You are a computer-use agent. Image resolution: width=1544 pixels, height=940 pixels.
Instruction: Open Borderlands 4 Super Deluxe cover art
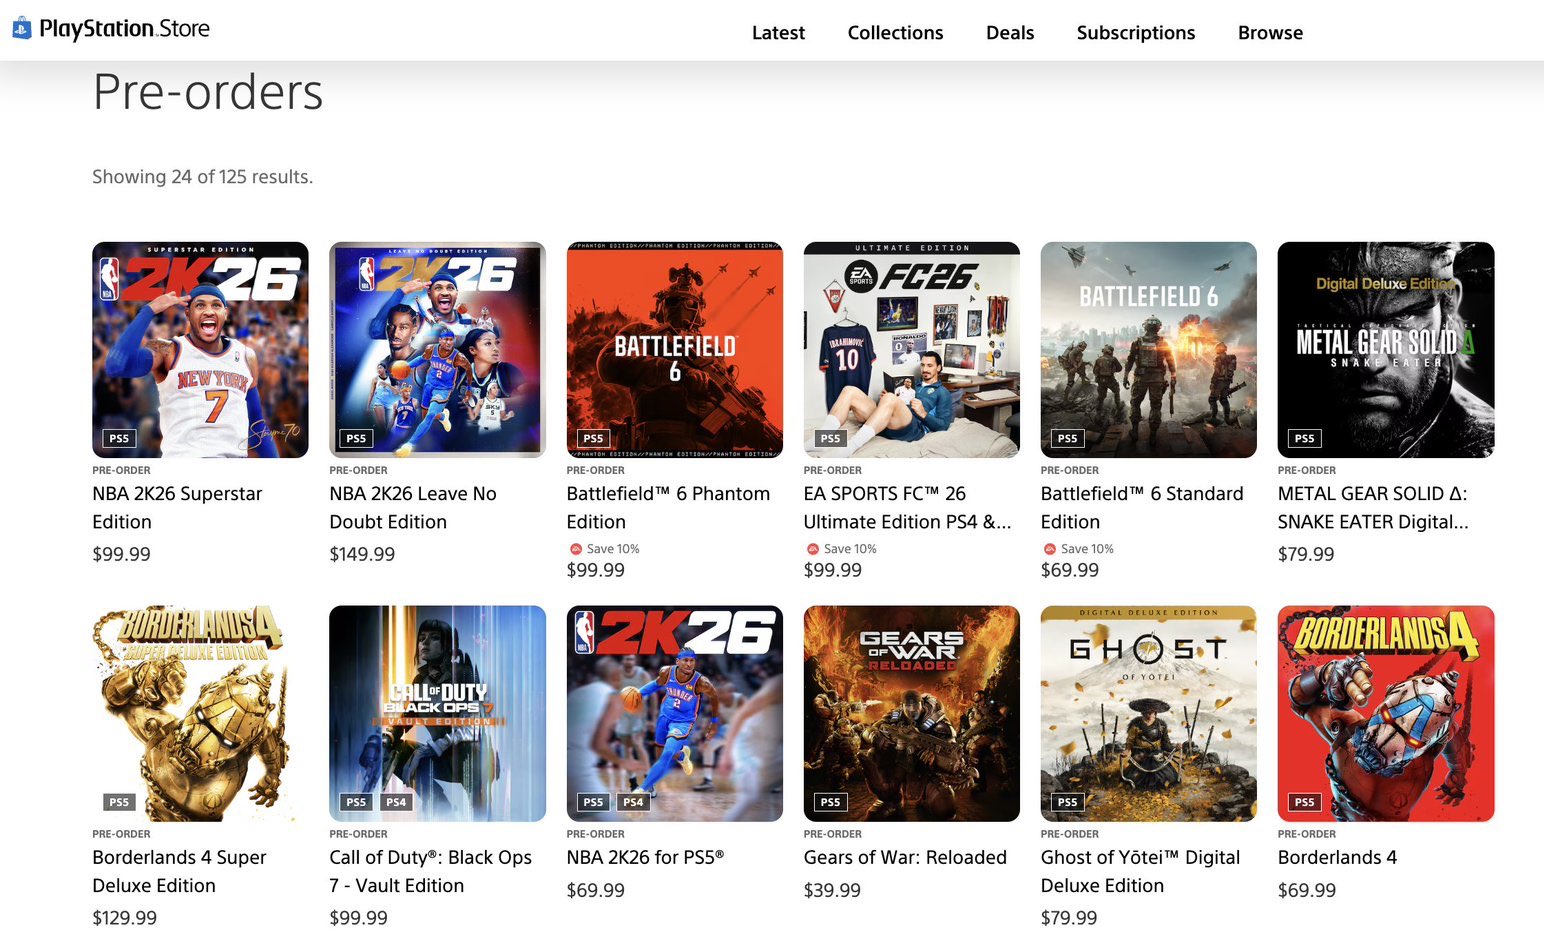coord(200,713)
